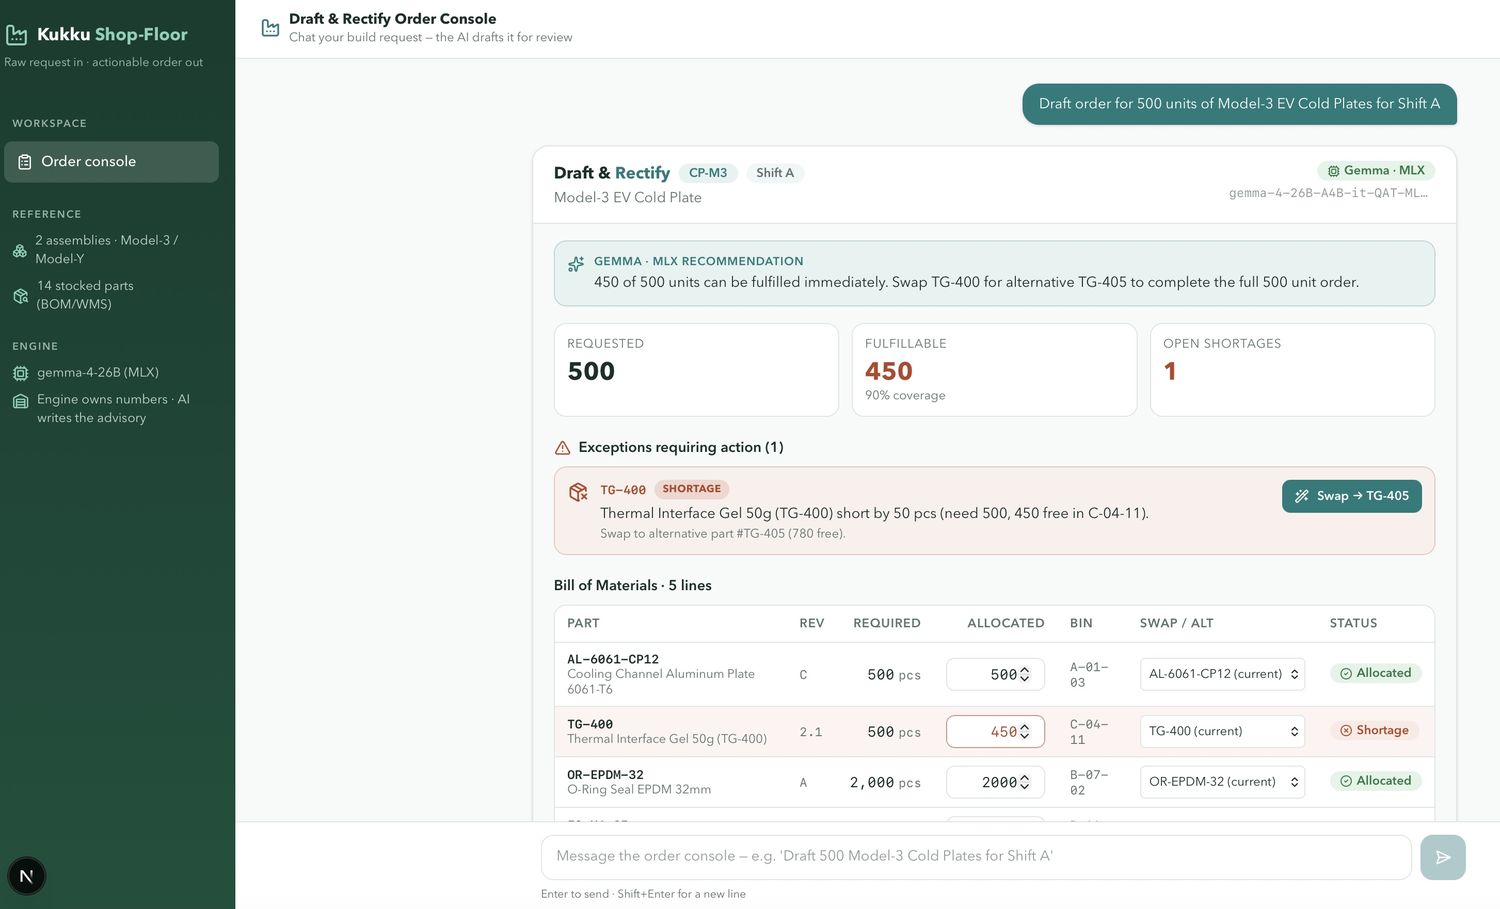Click the sparkle icon in Gemma recommendation banner
The width and height of the screenshot is (1500, 909).
pyautogui.click(x=576, y=264)
